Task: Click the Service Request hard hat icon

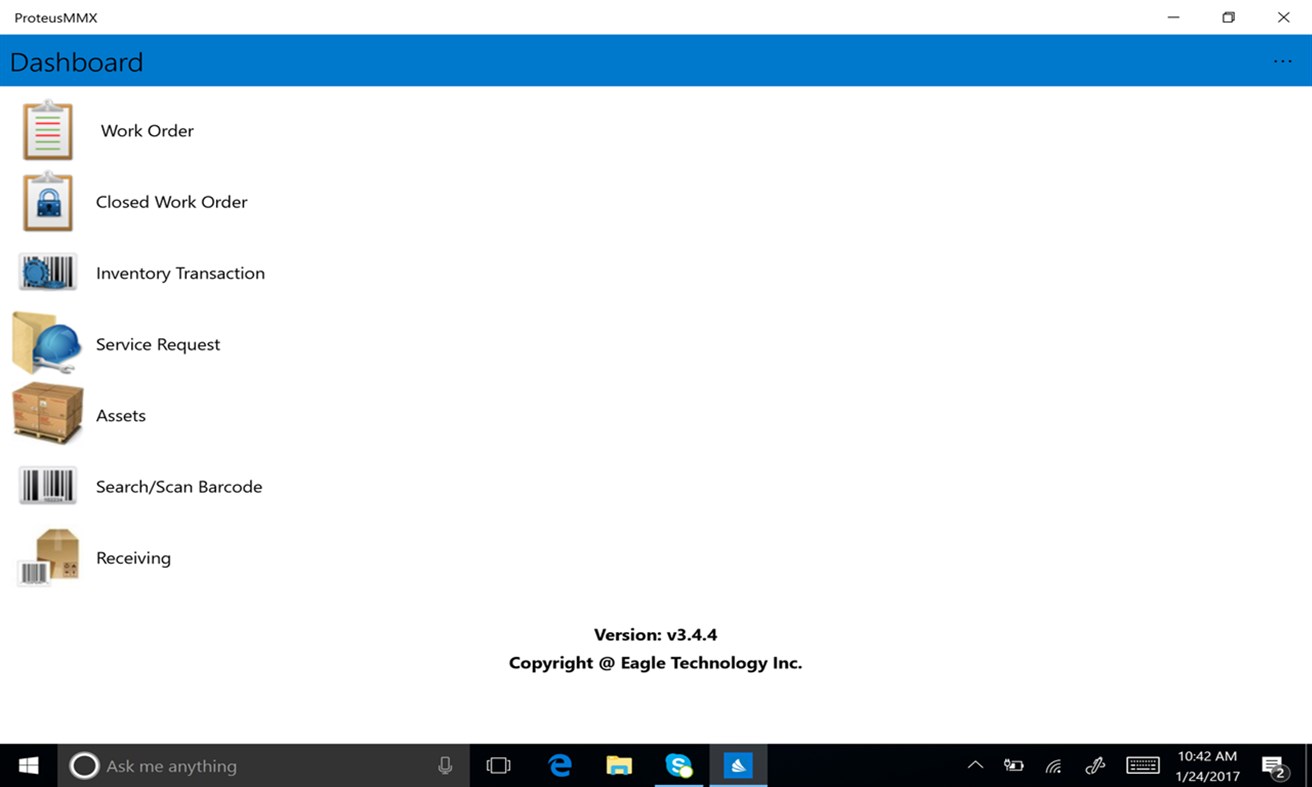Action: coord(45,343)
